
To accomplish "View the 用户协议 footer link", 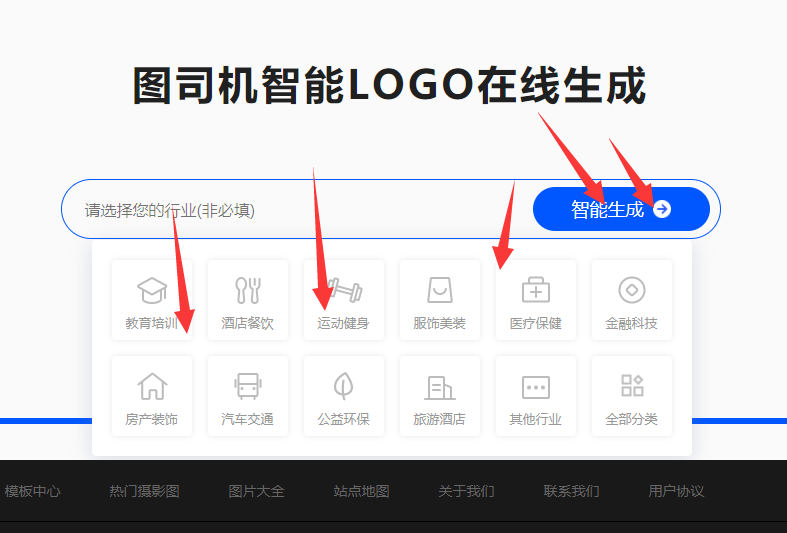I will [676, 491].
